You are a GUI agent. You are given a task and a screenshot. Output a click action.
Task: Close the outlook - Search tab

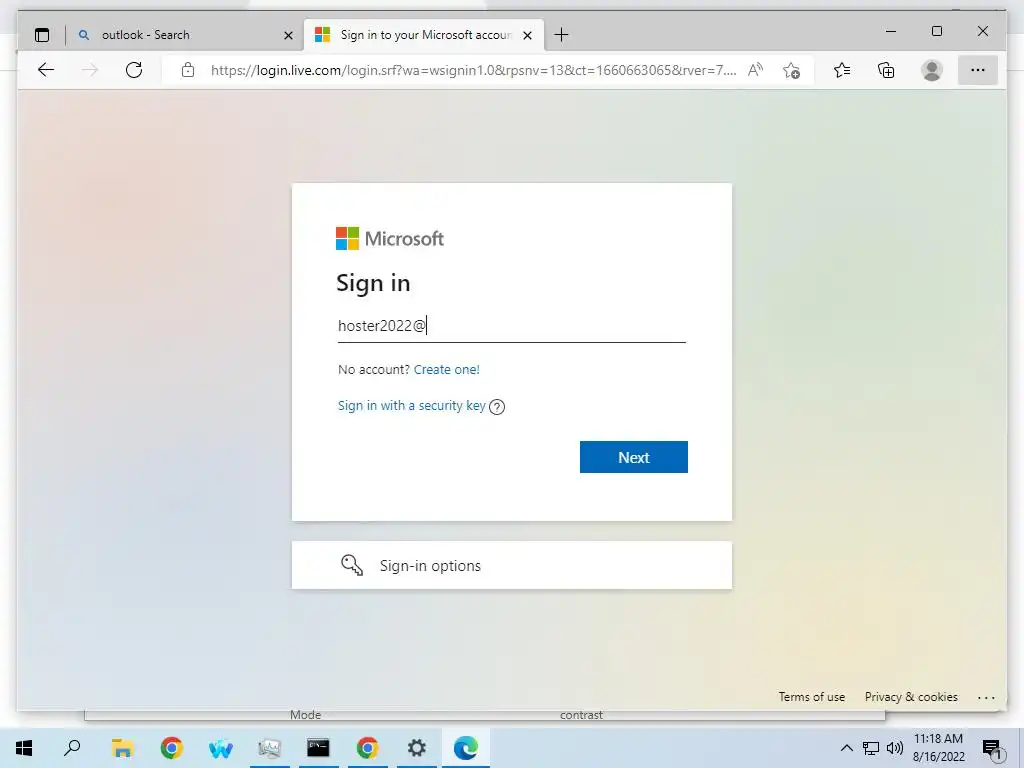tap(288, 35)
